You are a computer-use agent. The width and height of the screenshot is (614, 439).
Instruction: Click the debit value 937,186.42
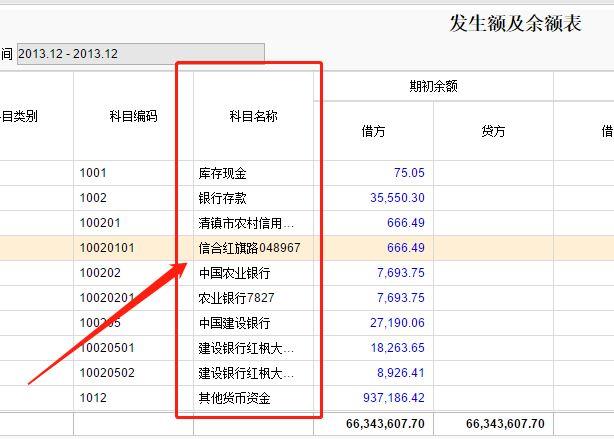(394, 398)
